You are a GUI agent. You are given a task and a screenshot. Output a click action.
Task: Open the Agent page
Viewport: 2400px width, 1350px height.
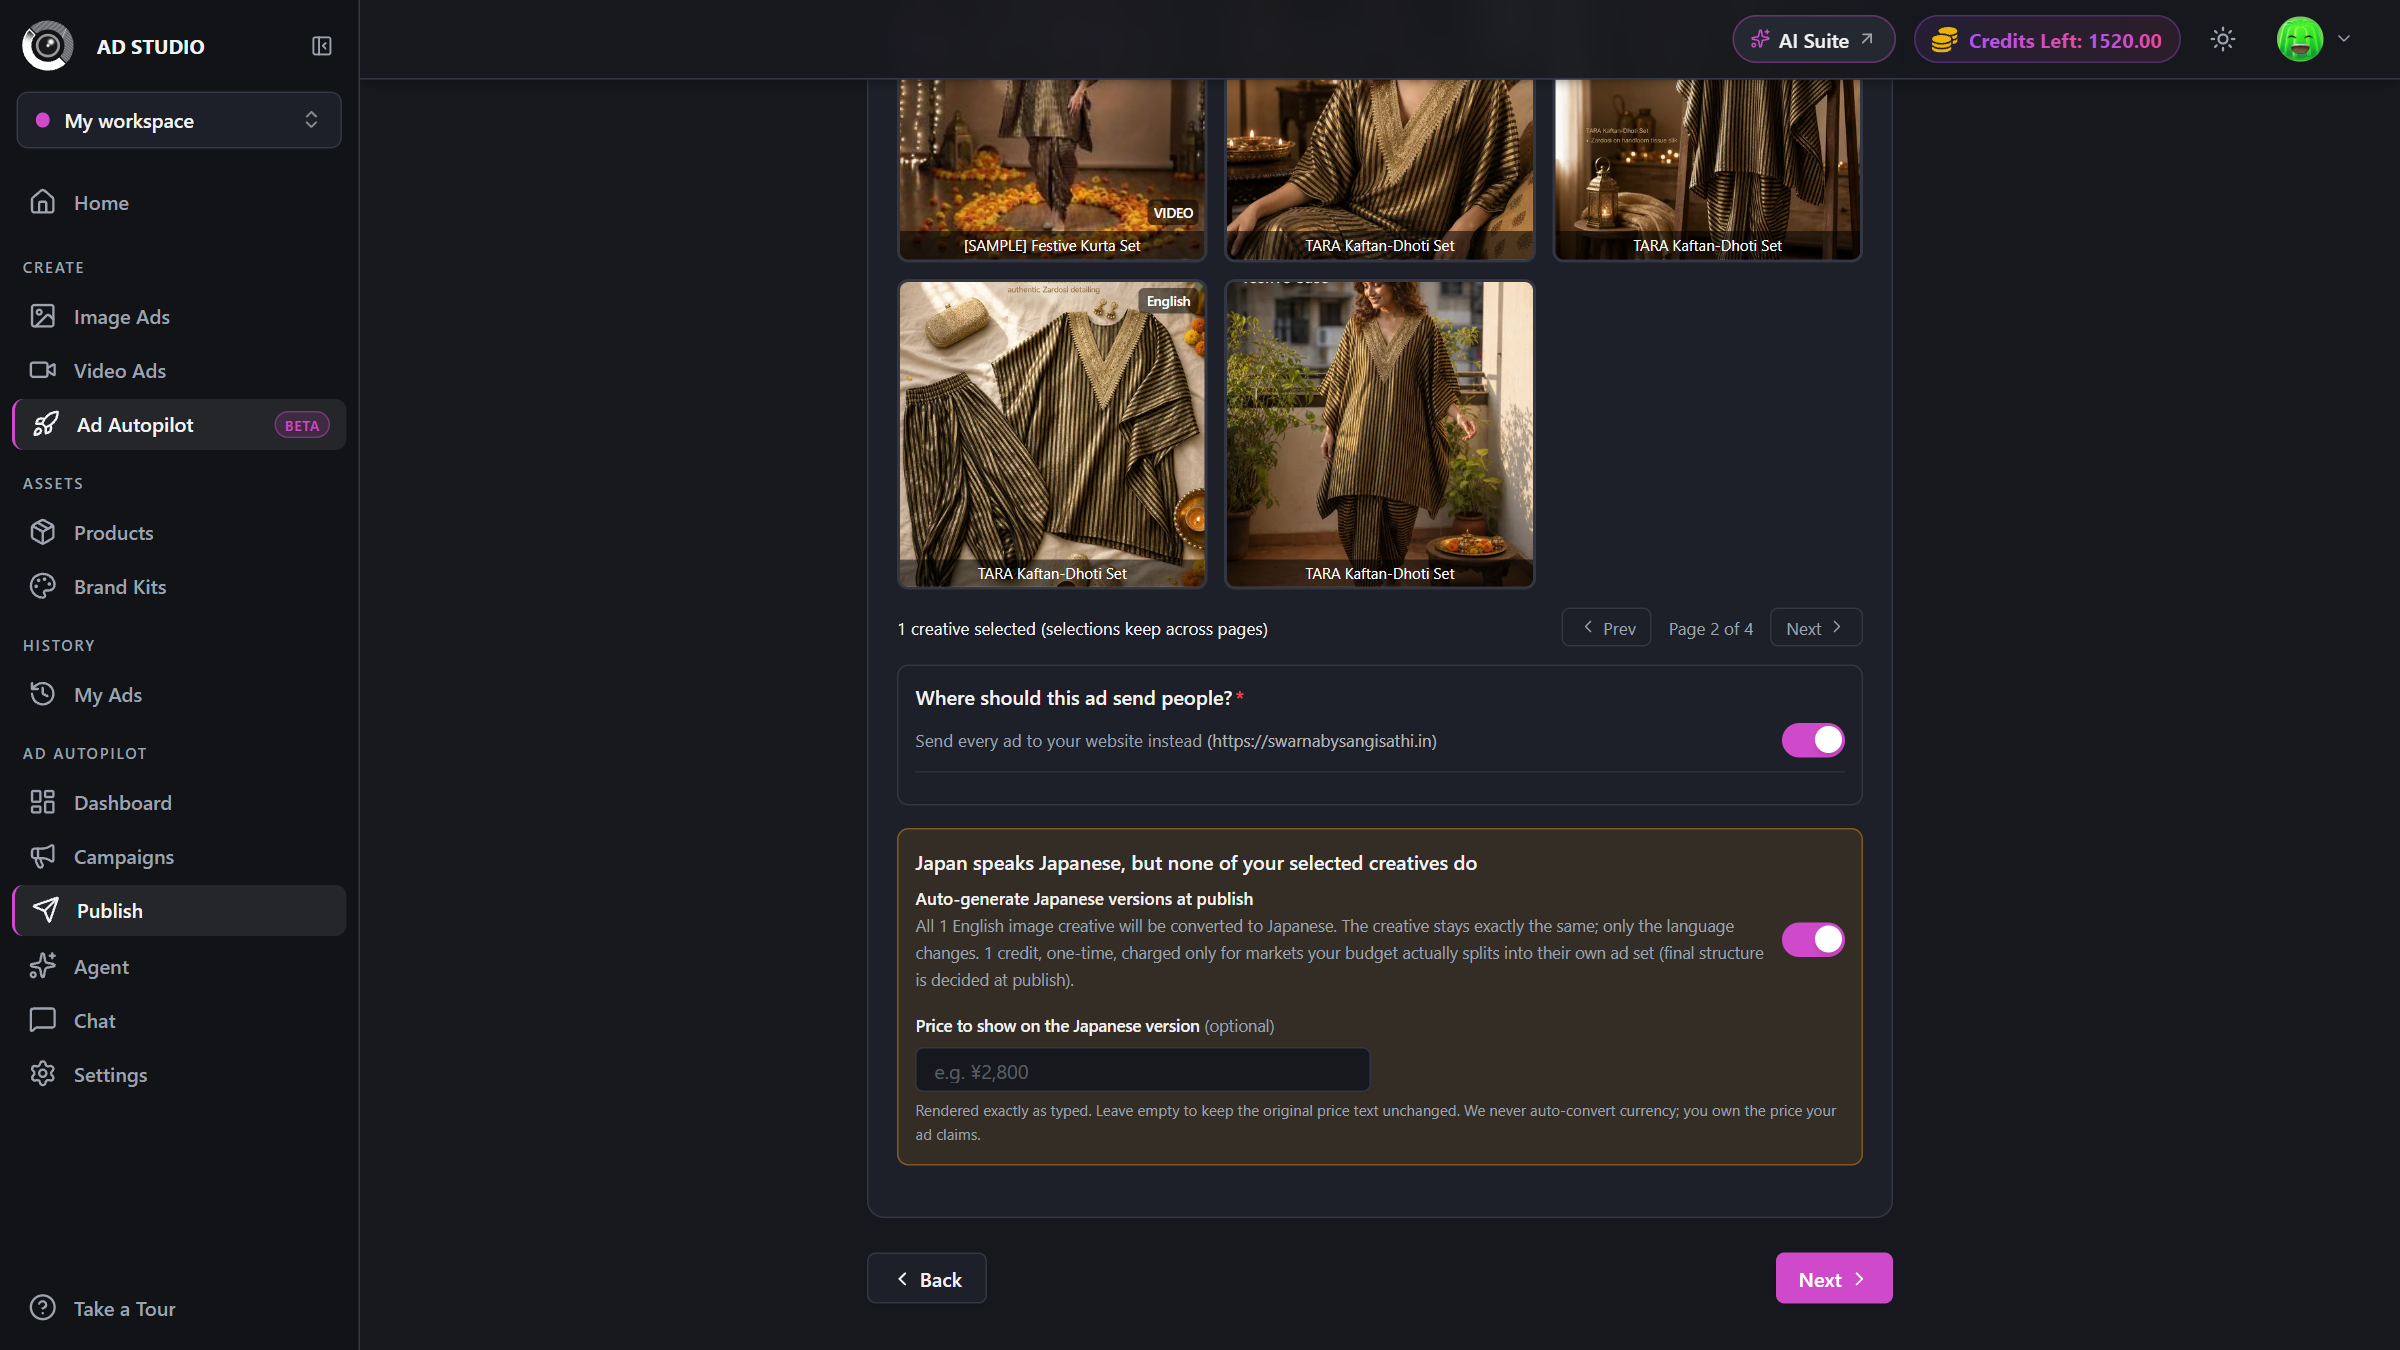pos(179,966)
